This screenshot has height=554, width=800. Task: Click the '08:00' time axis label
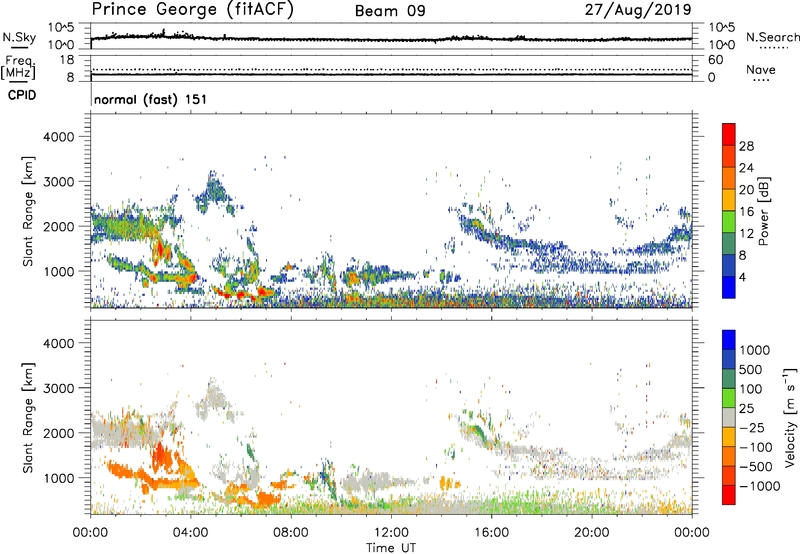291,533
